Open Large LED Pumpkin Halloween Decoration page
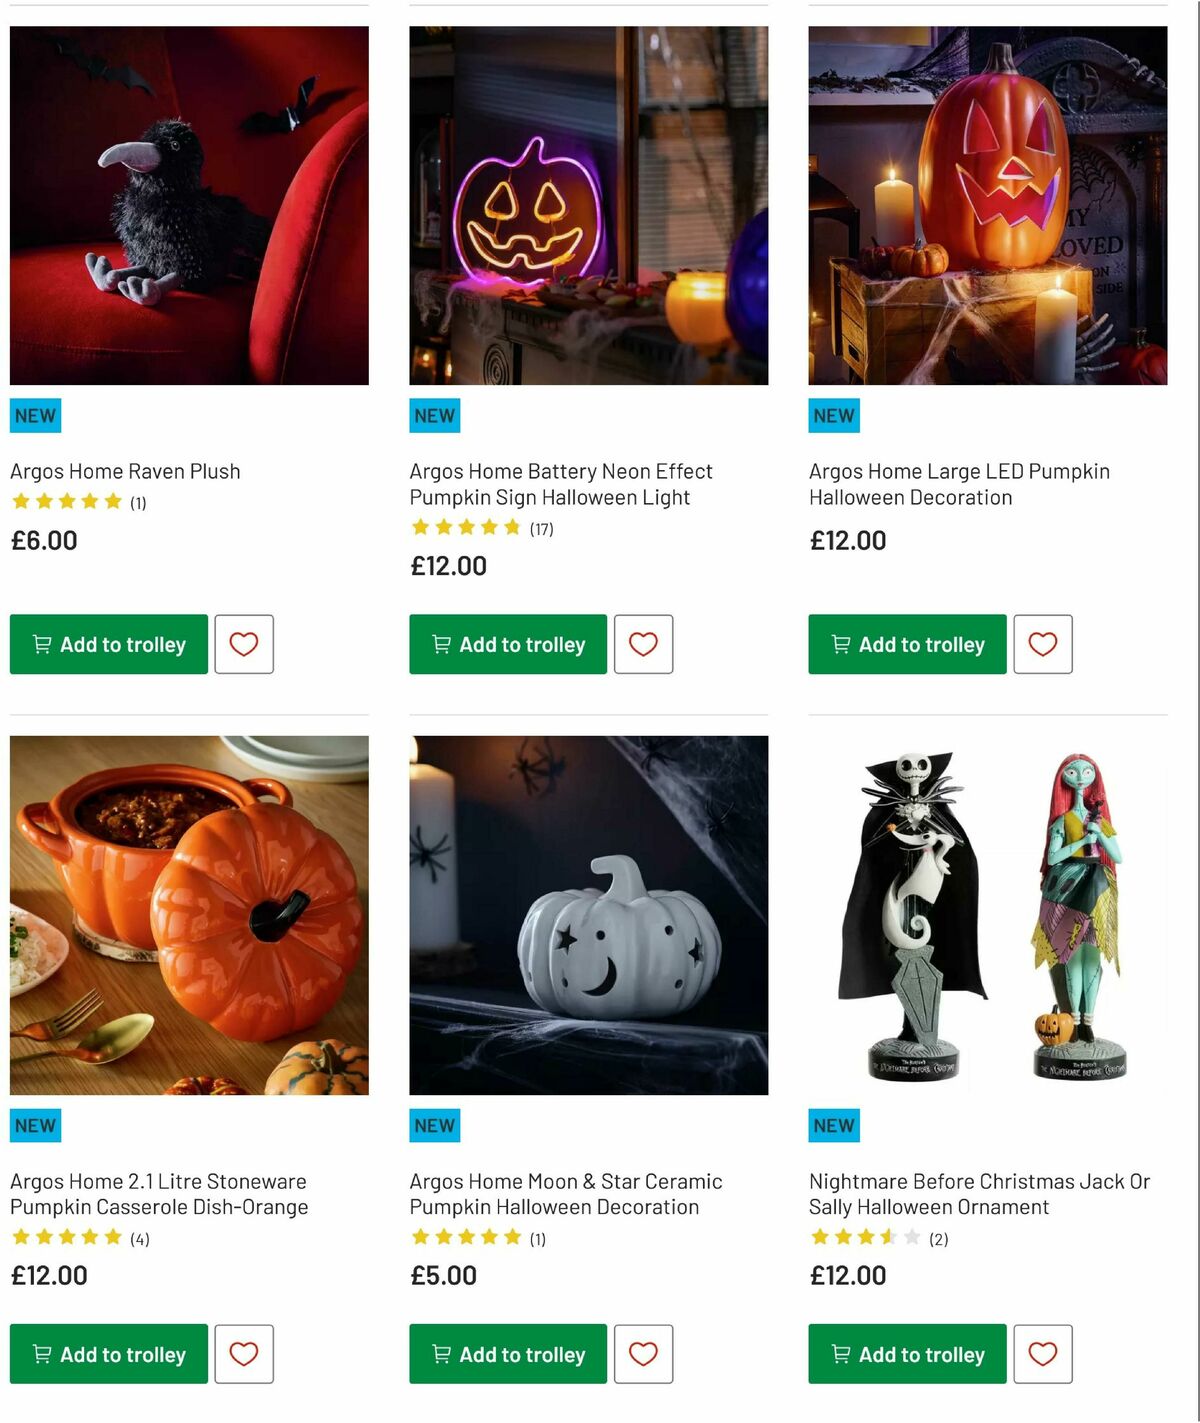1200x1423 pixels. click(959, 483)
